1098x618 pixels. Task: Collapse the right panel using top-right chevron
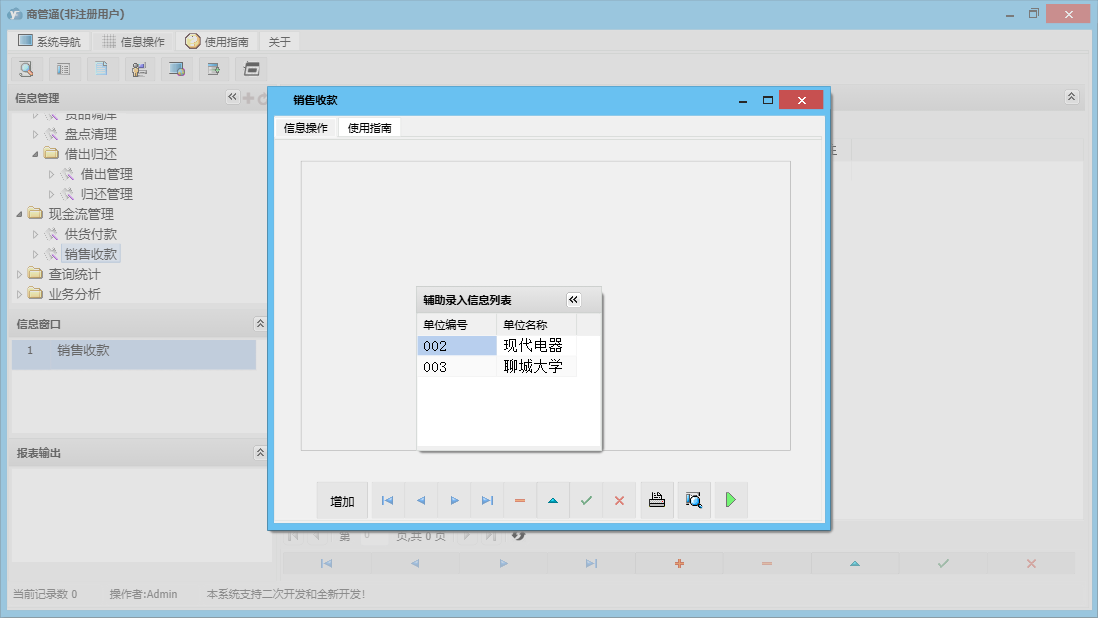tap(1071, 97)
